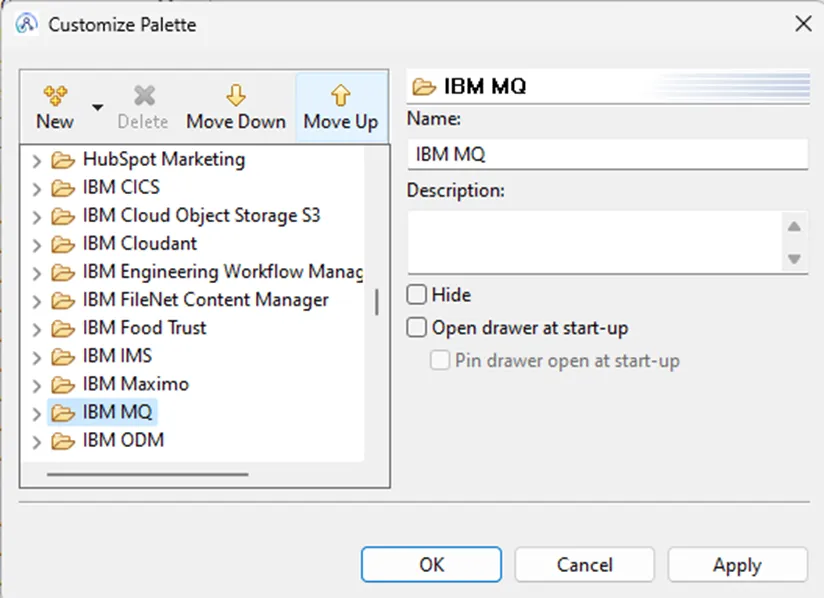Click the IBM MQ heading folder icon
This screenshot has height=598, width=824.
tap(424, 87)
